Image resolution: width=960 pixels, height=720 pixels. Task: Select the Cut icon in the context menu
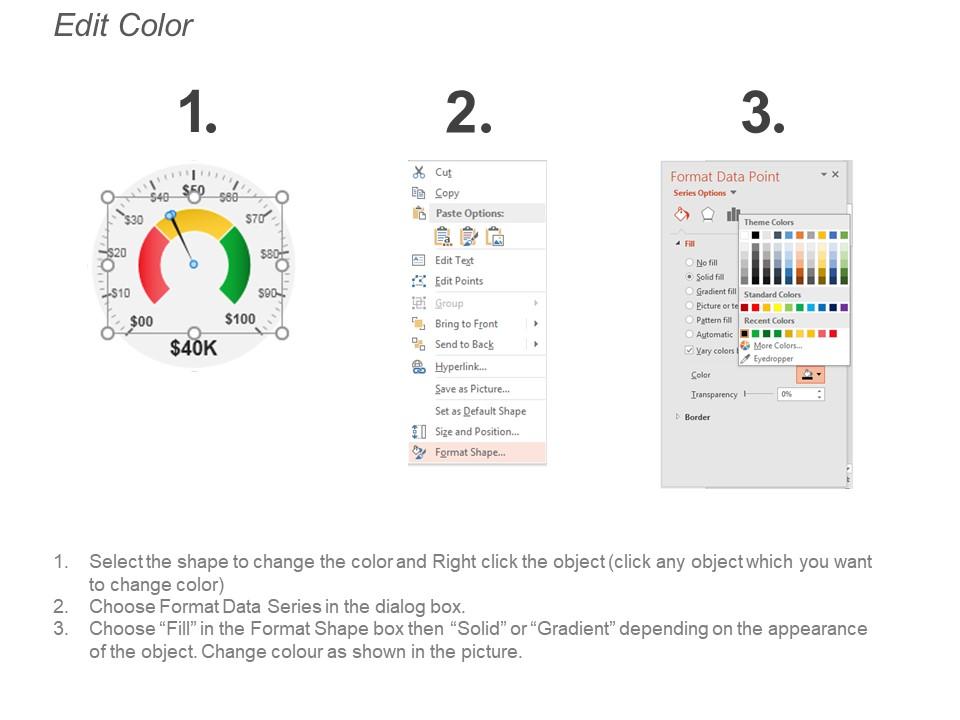pos(419,172)
